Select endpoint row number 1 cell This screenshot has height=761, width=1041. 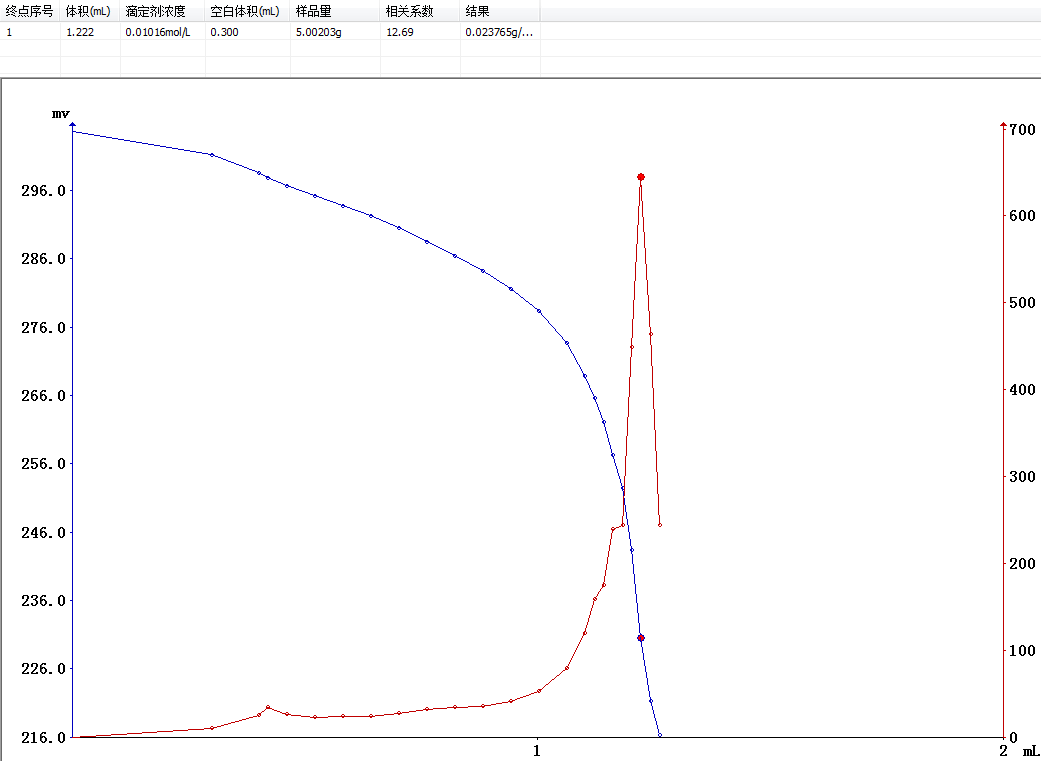click(10, 32)
